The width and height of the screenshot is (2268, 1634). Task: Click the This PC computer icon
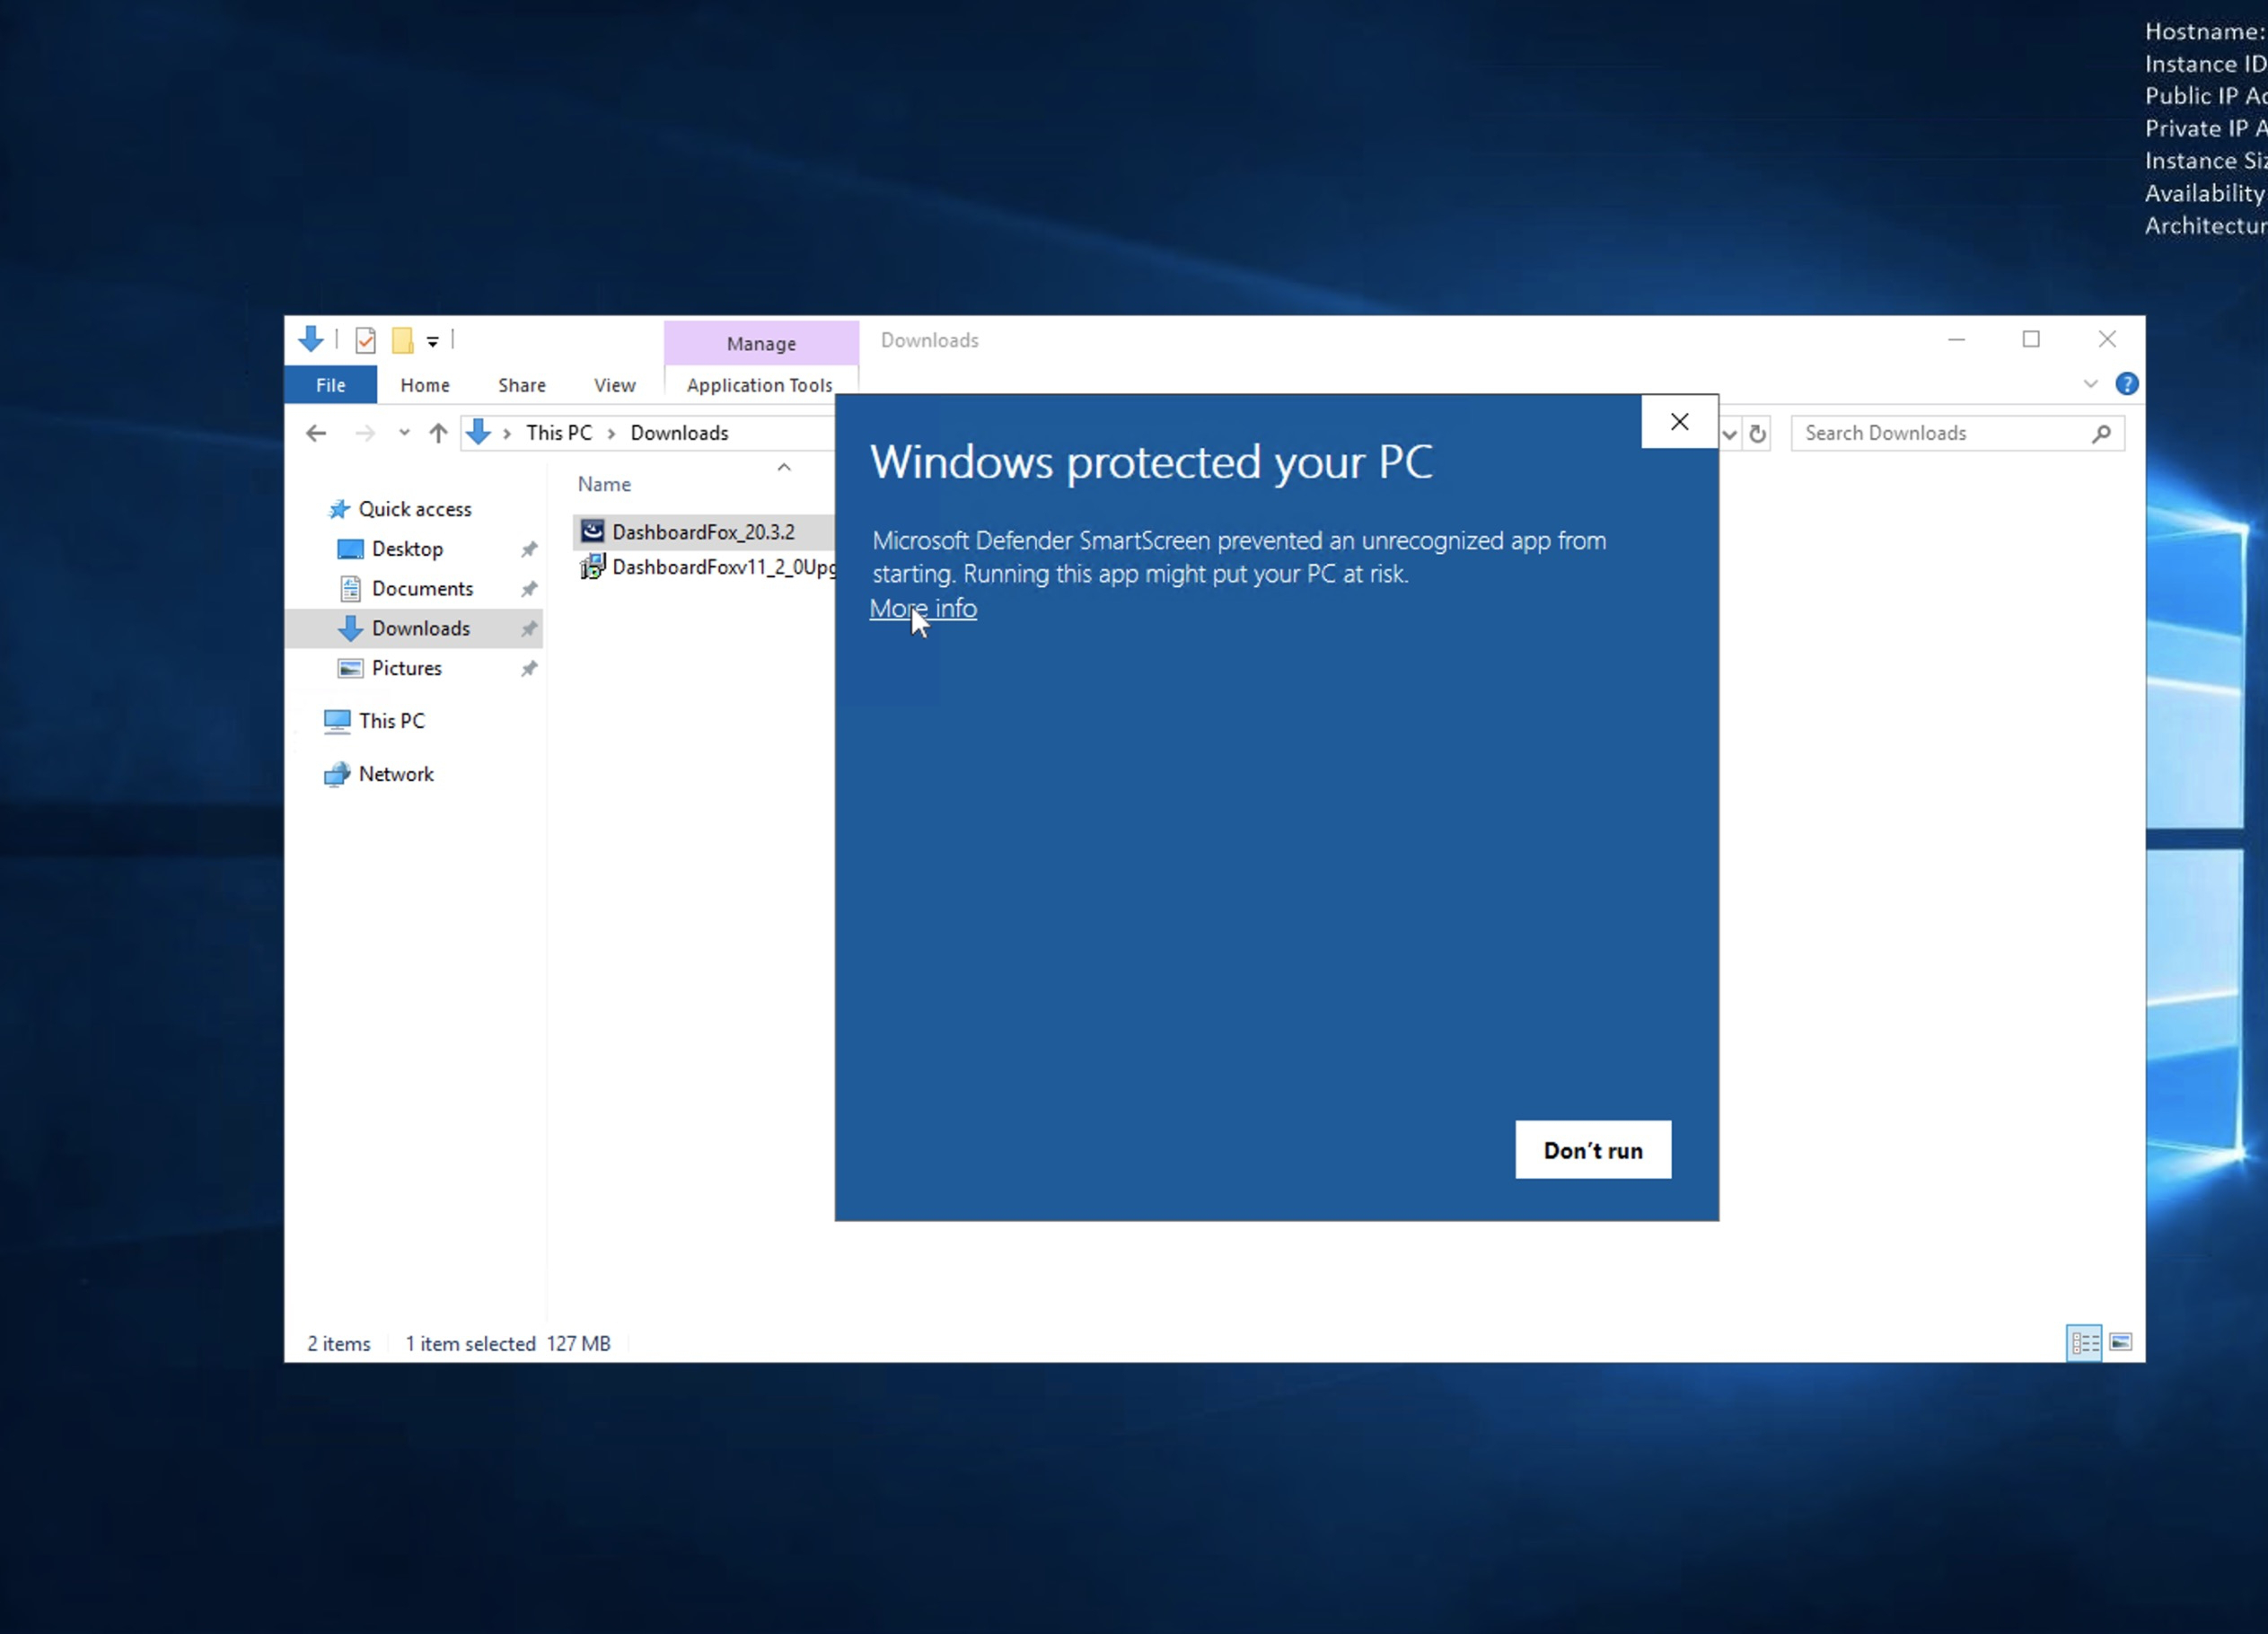click(337, 721)
